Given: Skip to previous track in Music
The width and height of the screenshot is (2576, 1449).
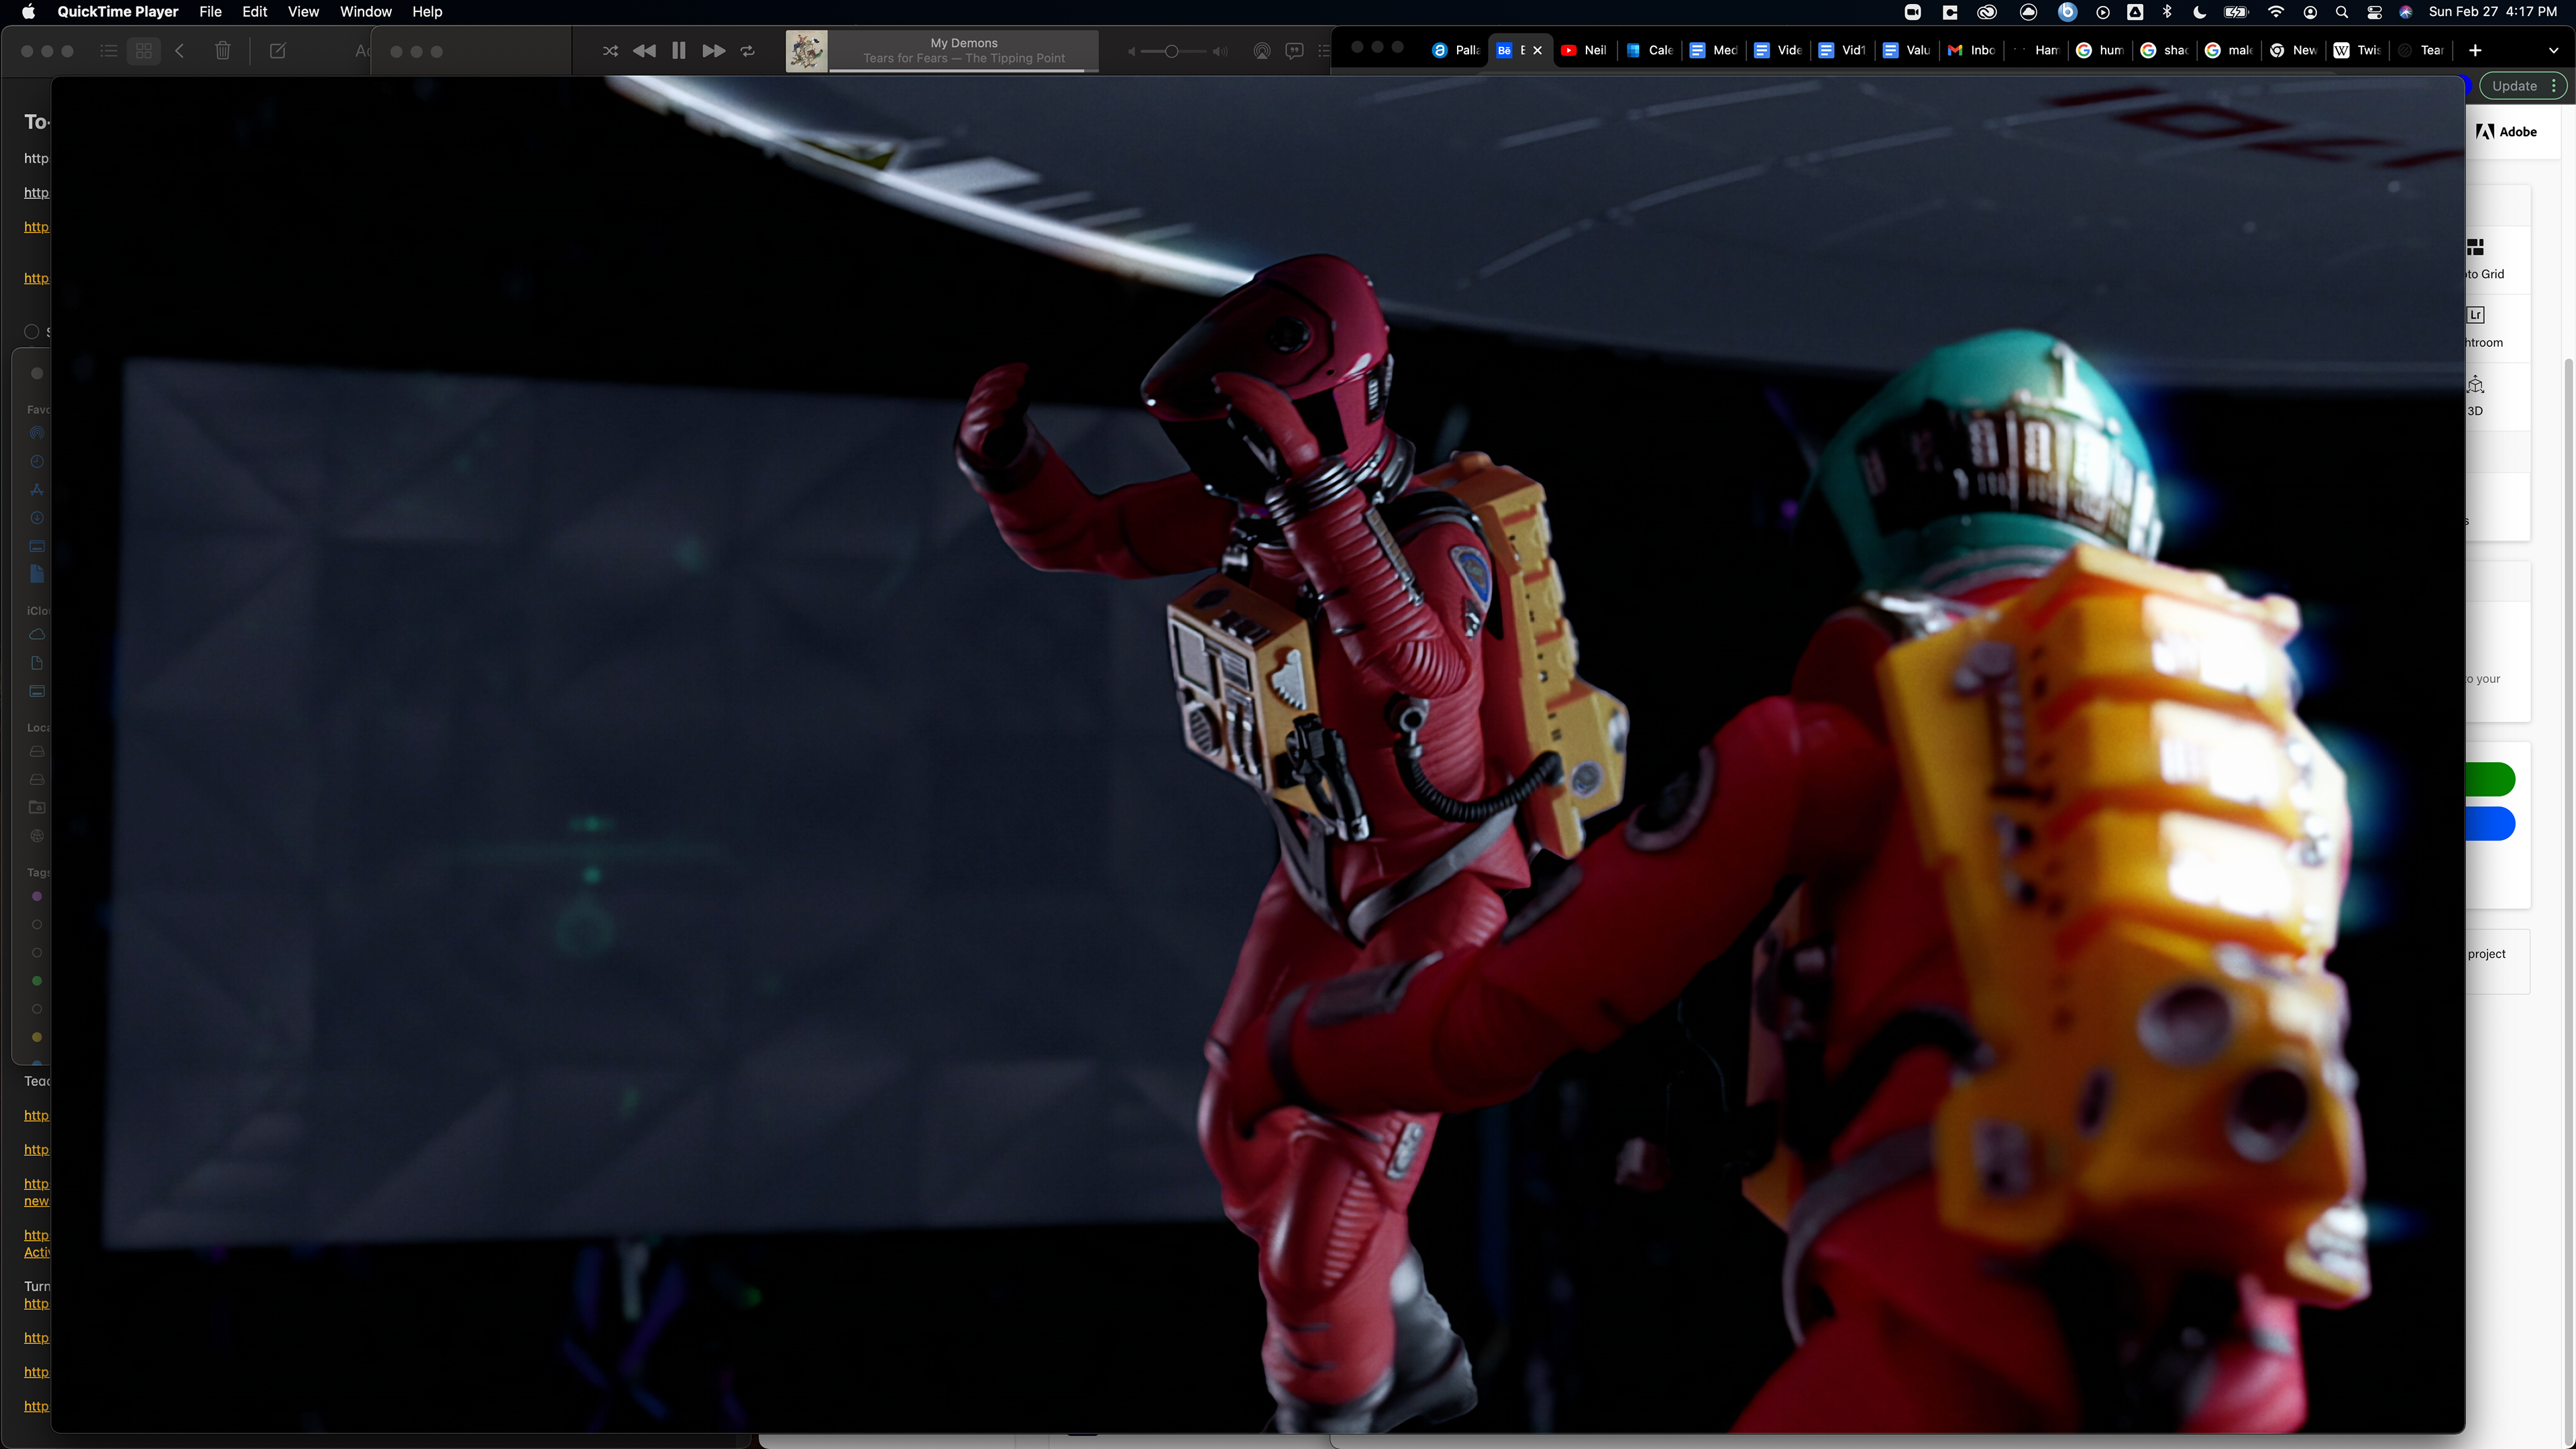Looking at the screenshot, I should (x=644, y=51).
